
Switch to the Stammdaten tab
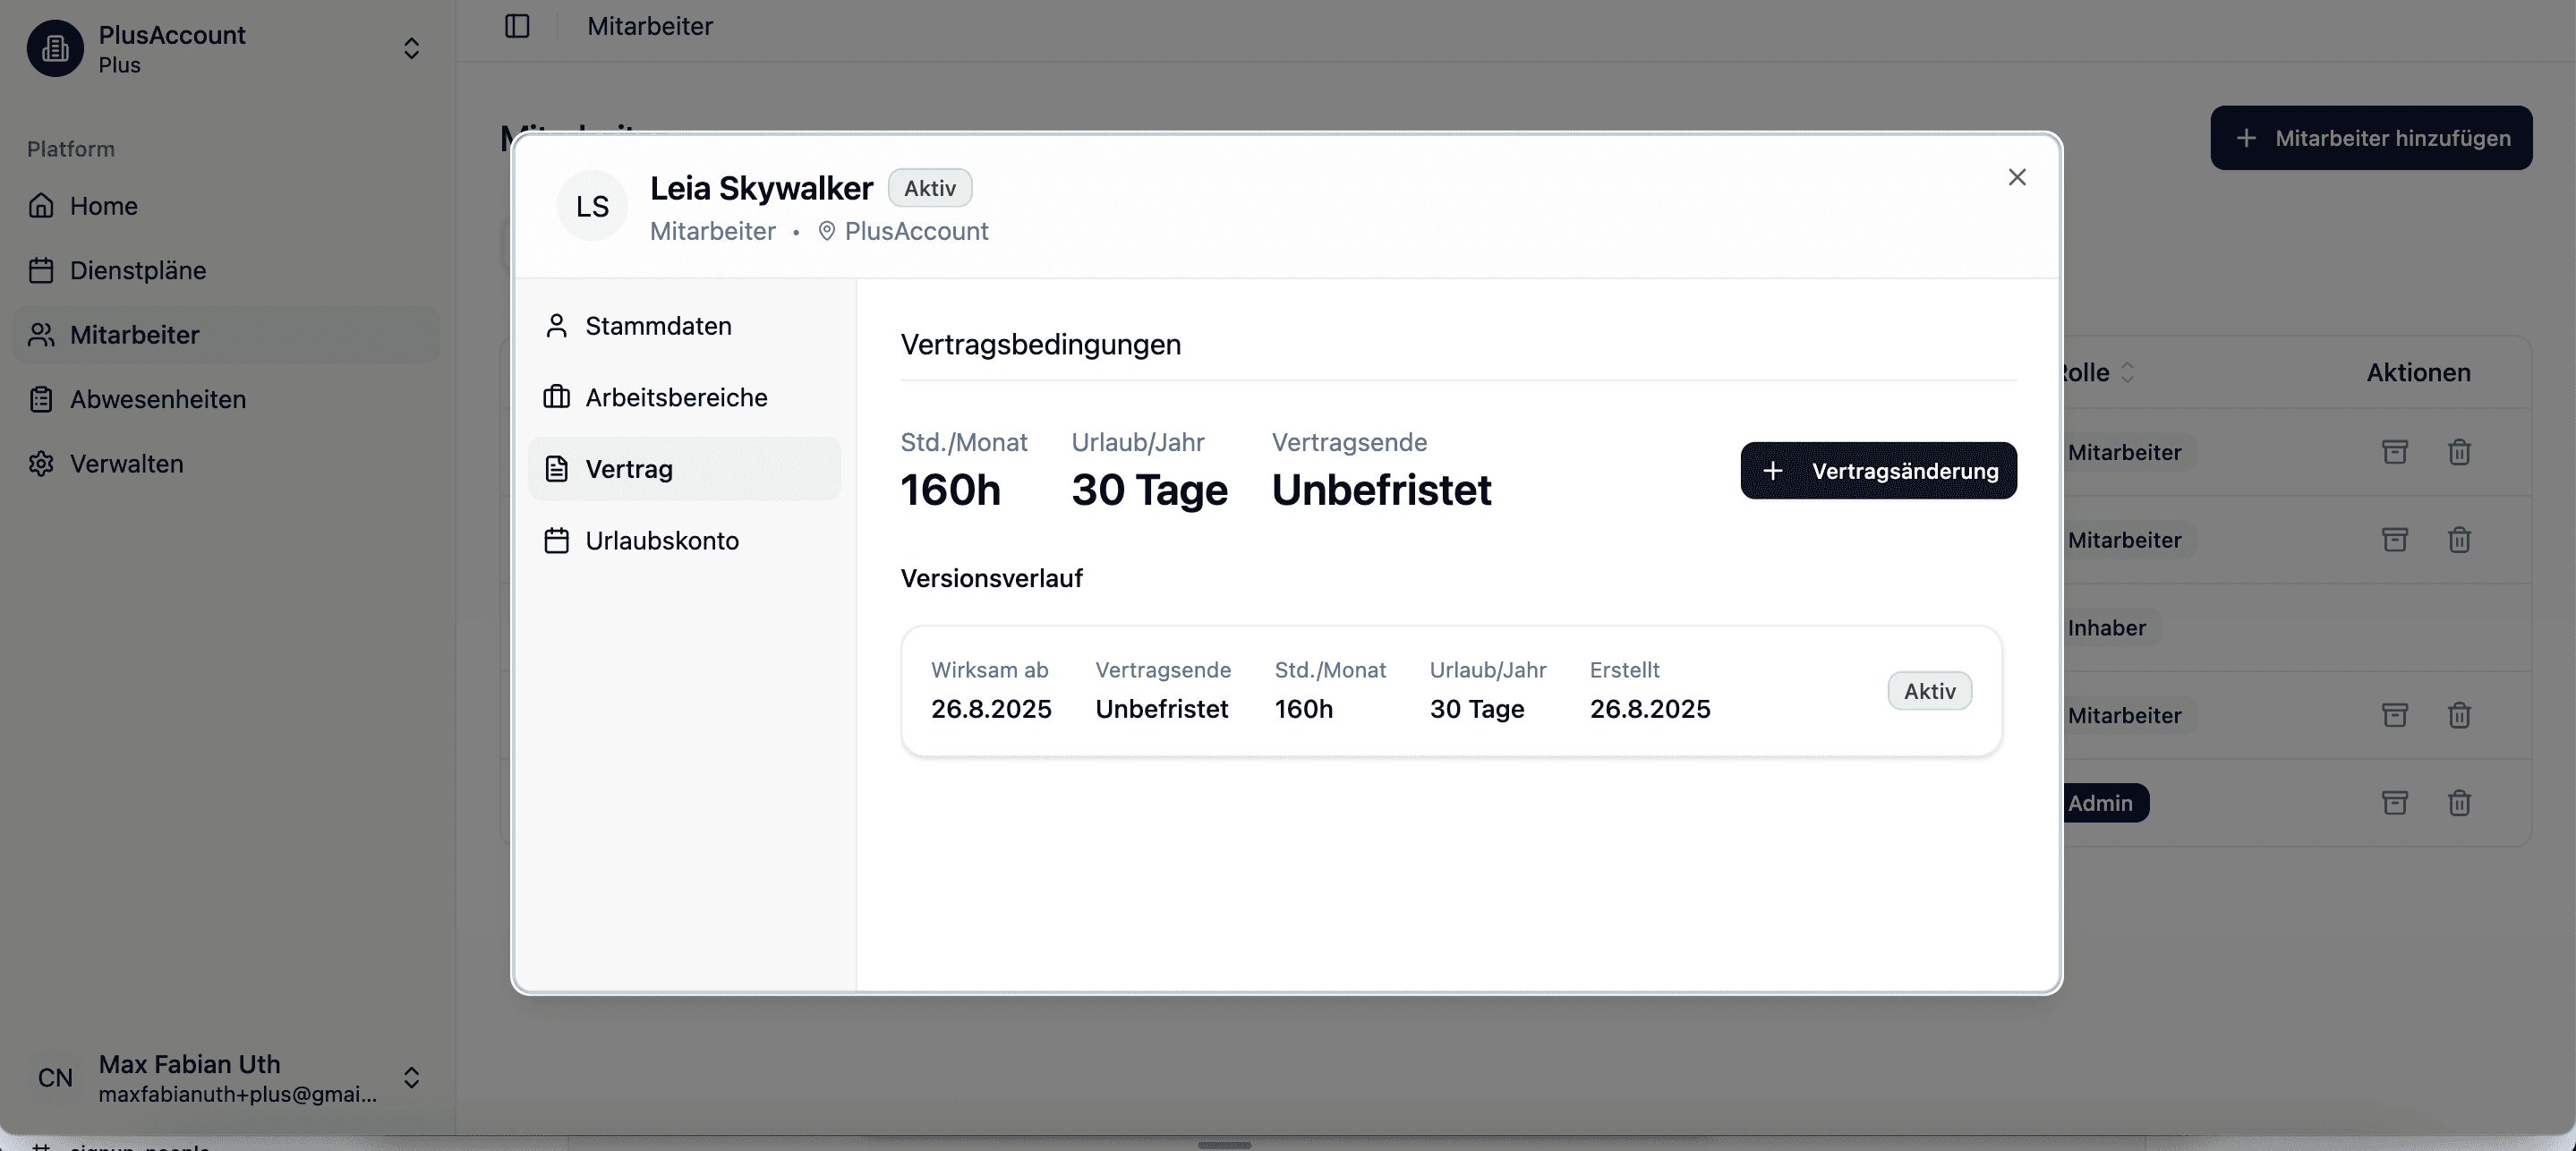(658, 326)
